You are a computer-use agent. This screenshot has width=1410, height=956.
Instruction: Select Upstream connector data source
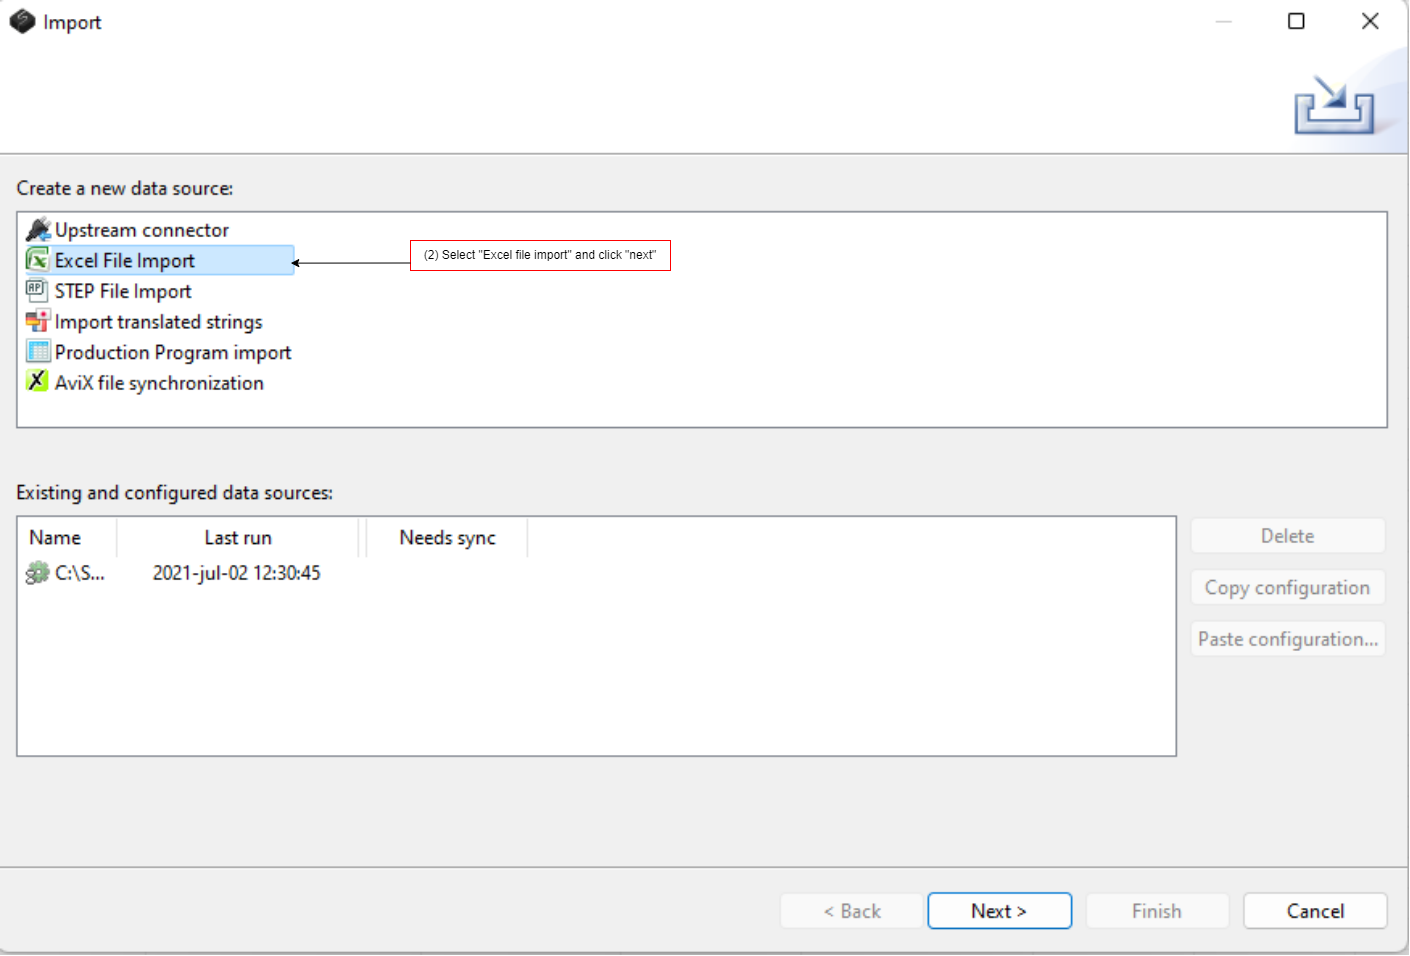coord(141,231)
